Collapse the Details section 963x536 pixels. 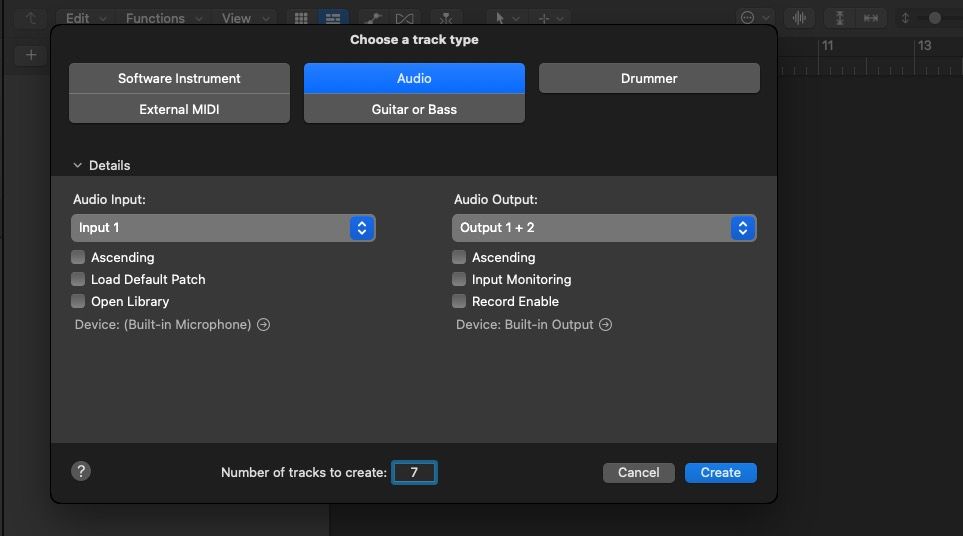click(x=78, y=166)
